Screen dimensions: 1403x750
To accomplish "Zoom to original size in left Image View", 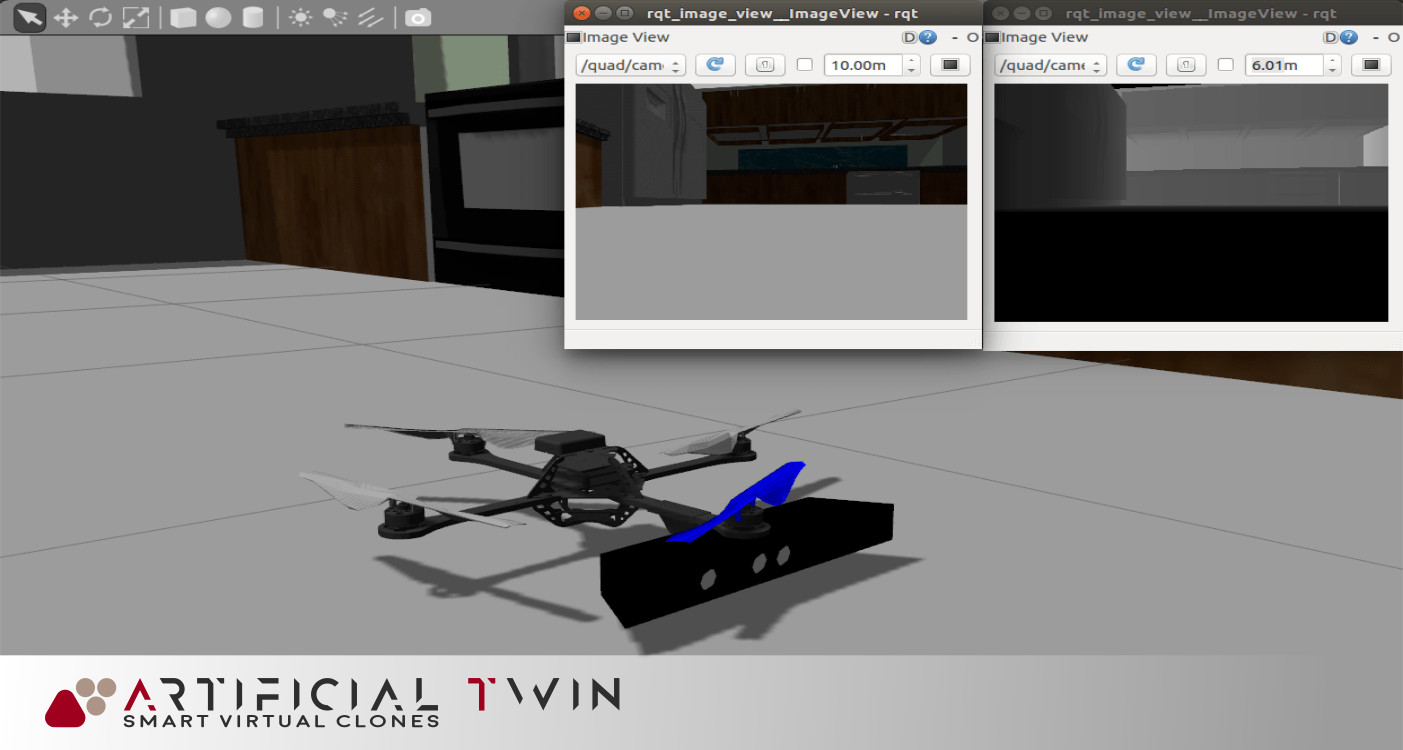I will [x=765, y=65].
